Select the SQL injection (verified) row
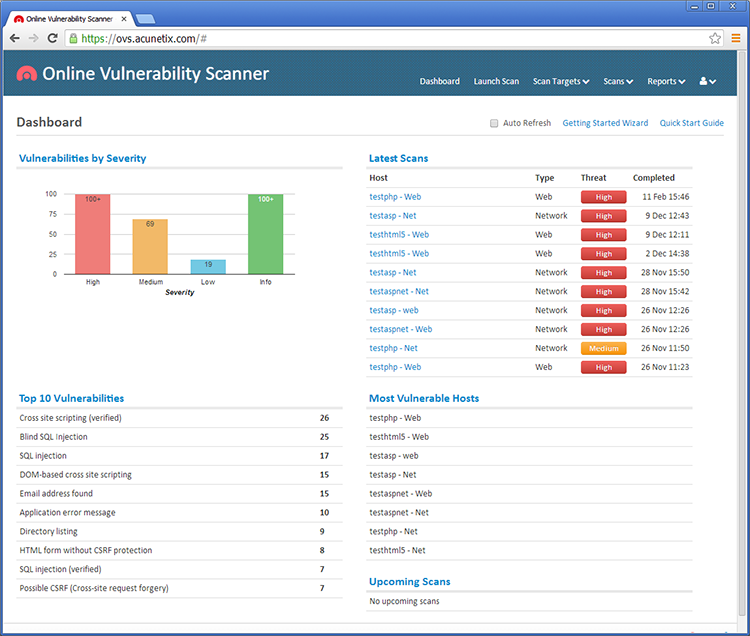 tap(179, 569)
